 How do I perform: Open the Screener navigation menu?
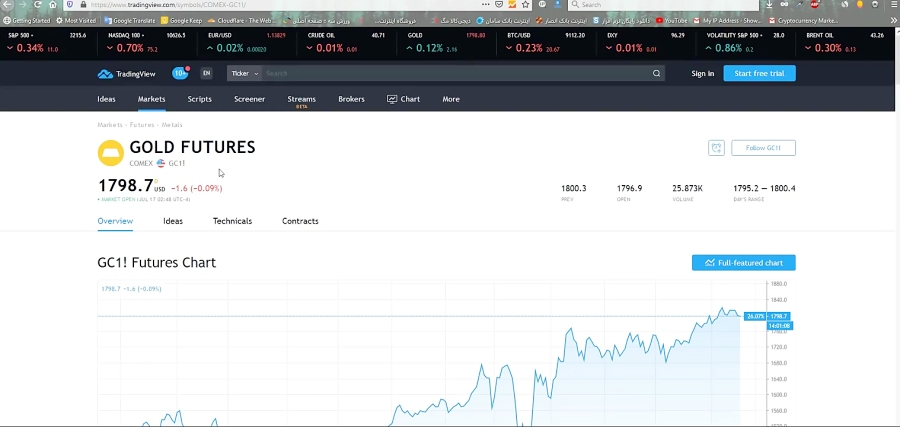[x=249, y=99]
